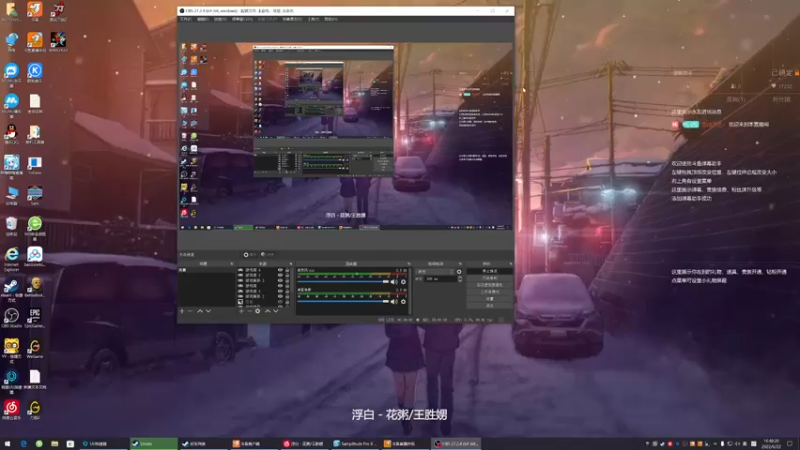Image resolution: width=800 pixels, height=450 pixels.
Task: Adjust volume slider of second mixer track
Action: [343, 302]
